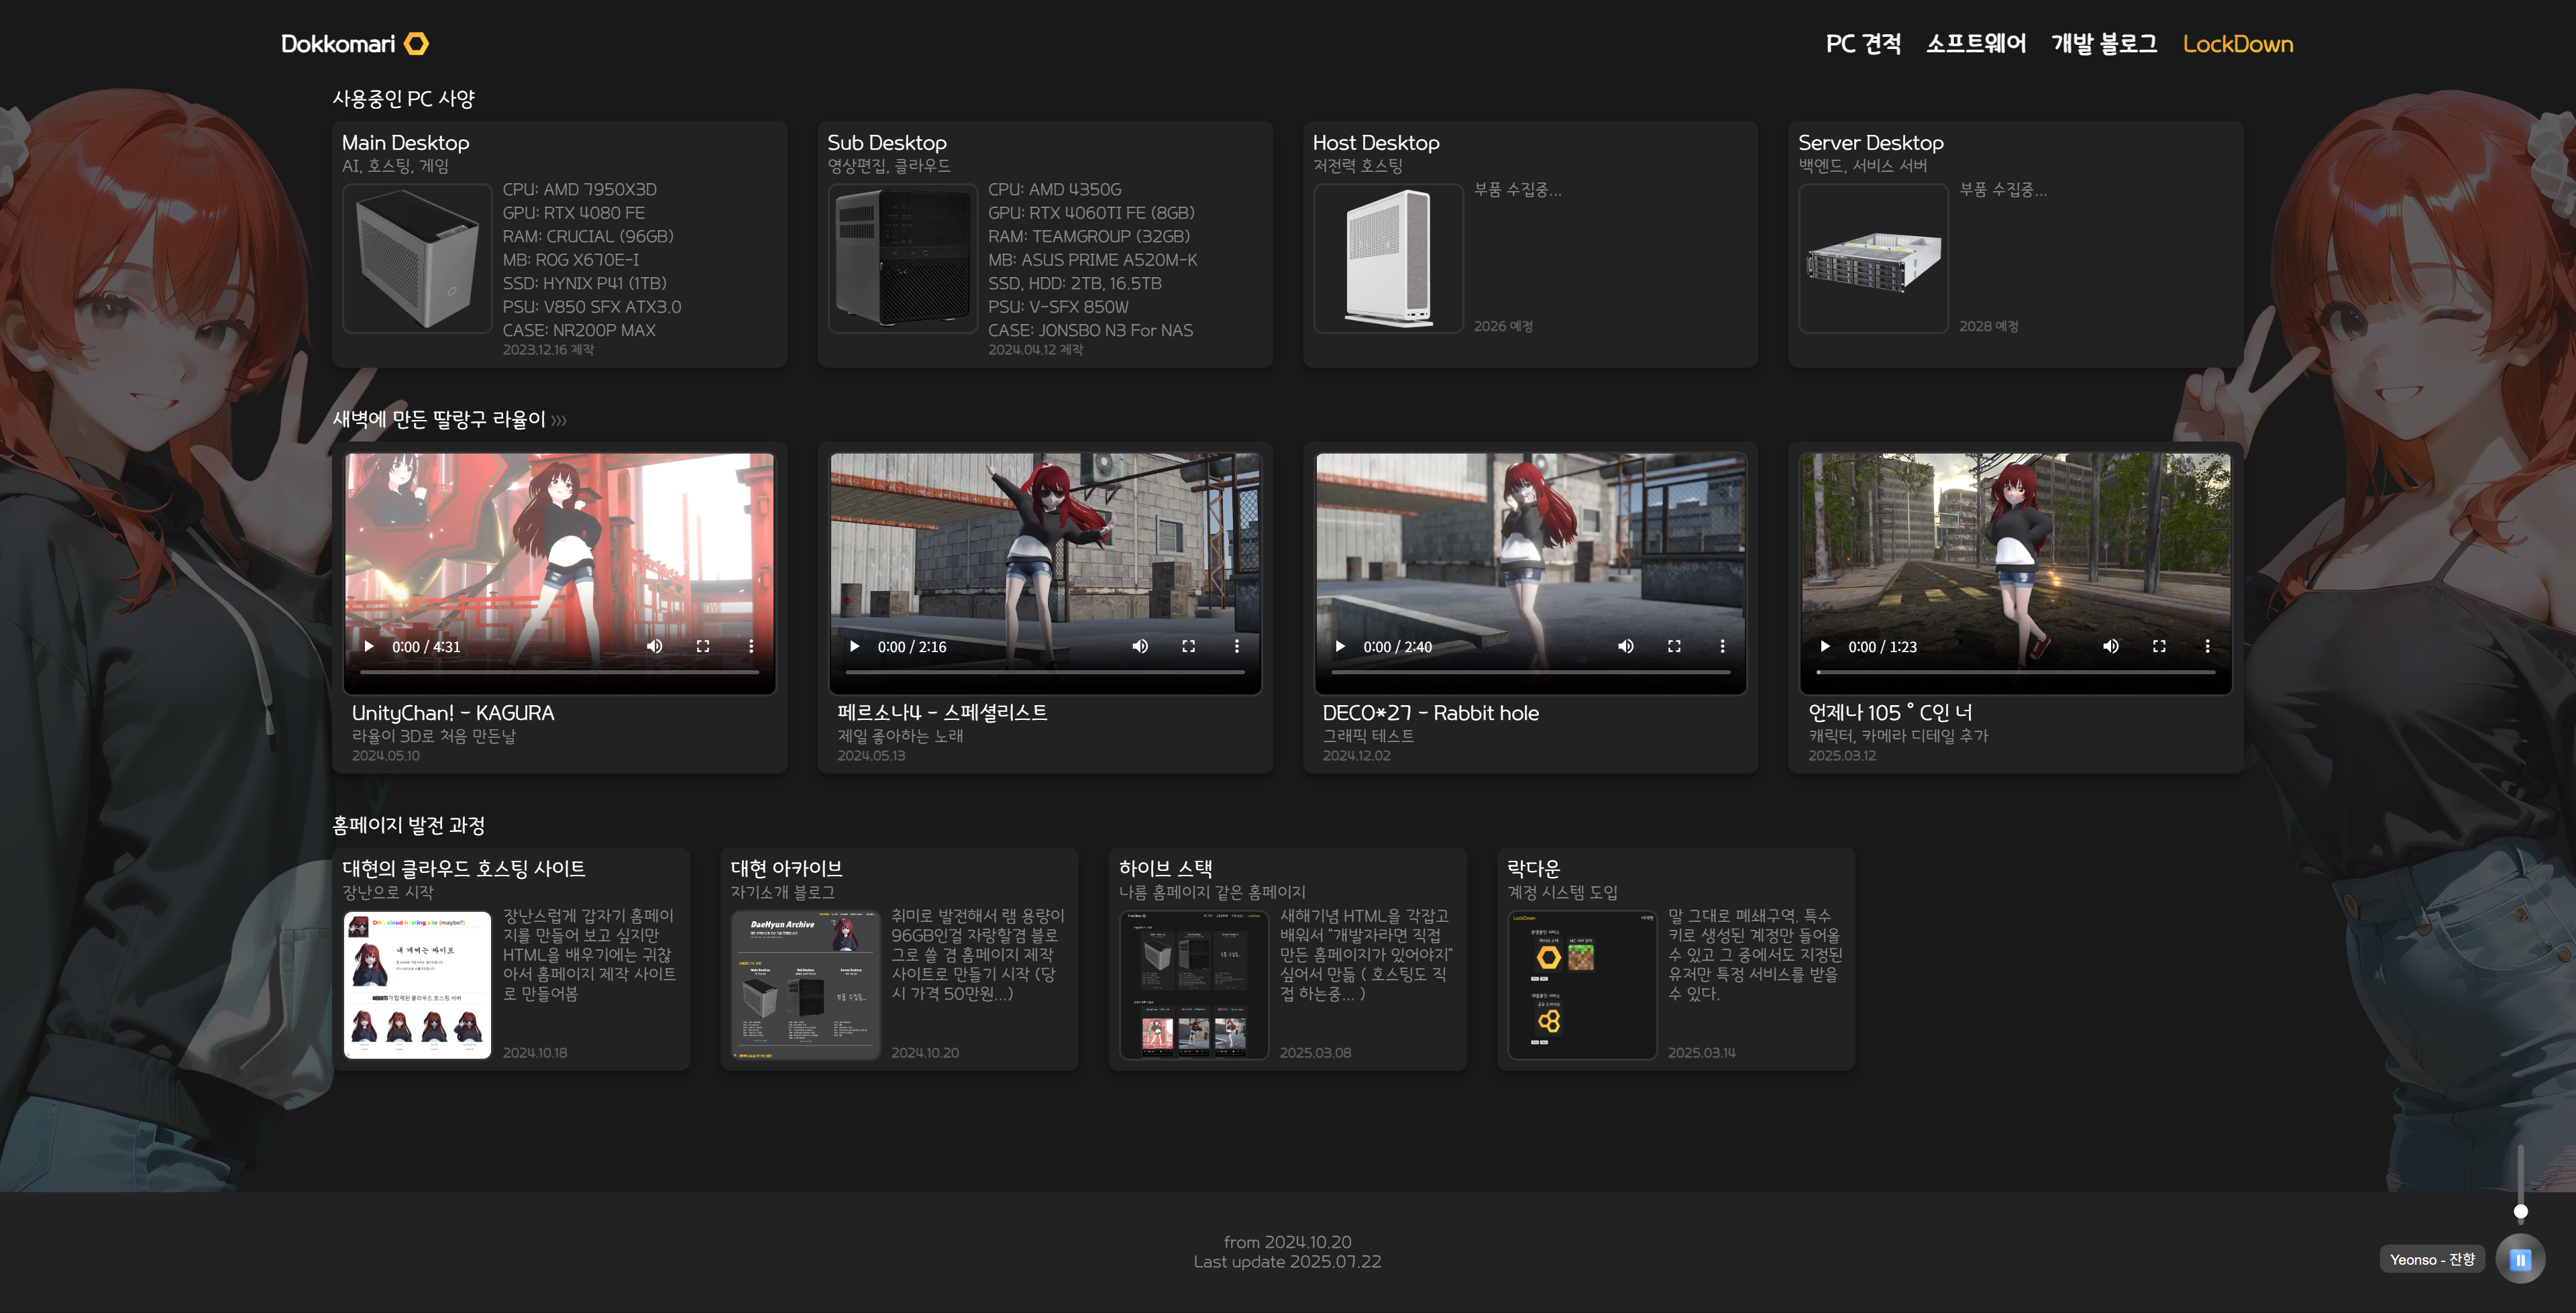Viewport: 2576px width, 1313px height.
Task: Click the Dokkomari hexagon logo icon
Action: point(417,44)
